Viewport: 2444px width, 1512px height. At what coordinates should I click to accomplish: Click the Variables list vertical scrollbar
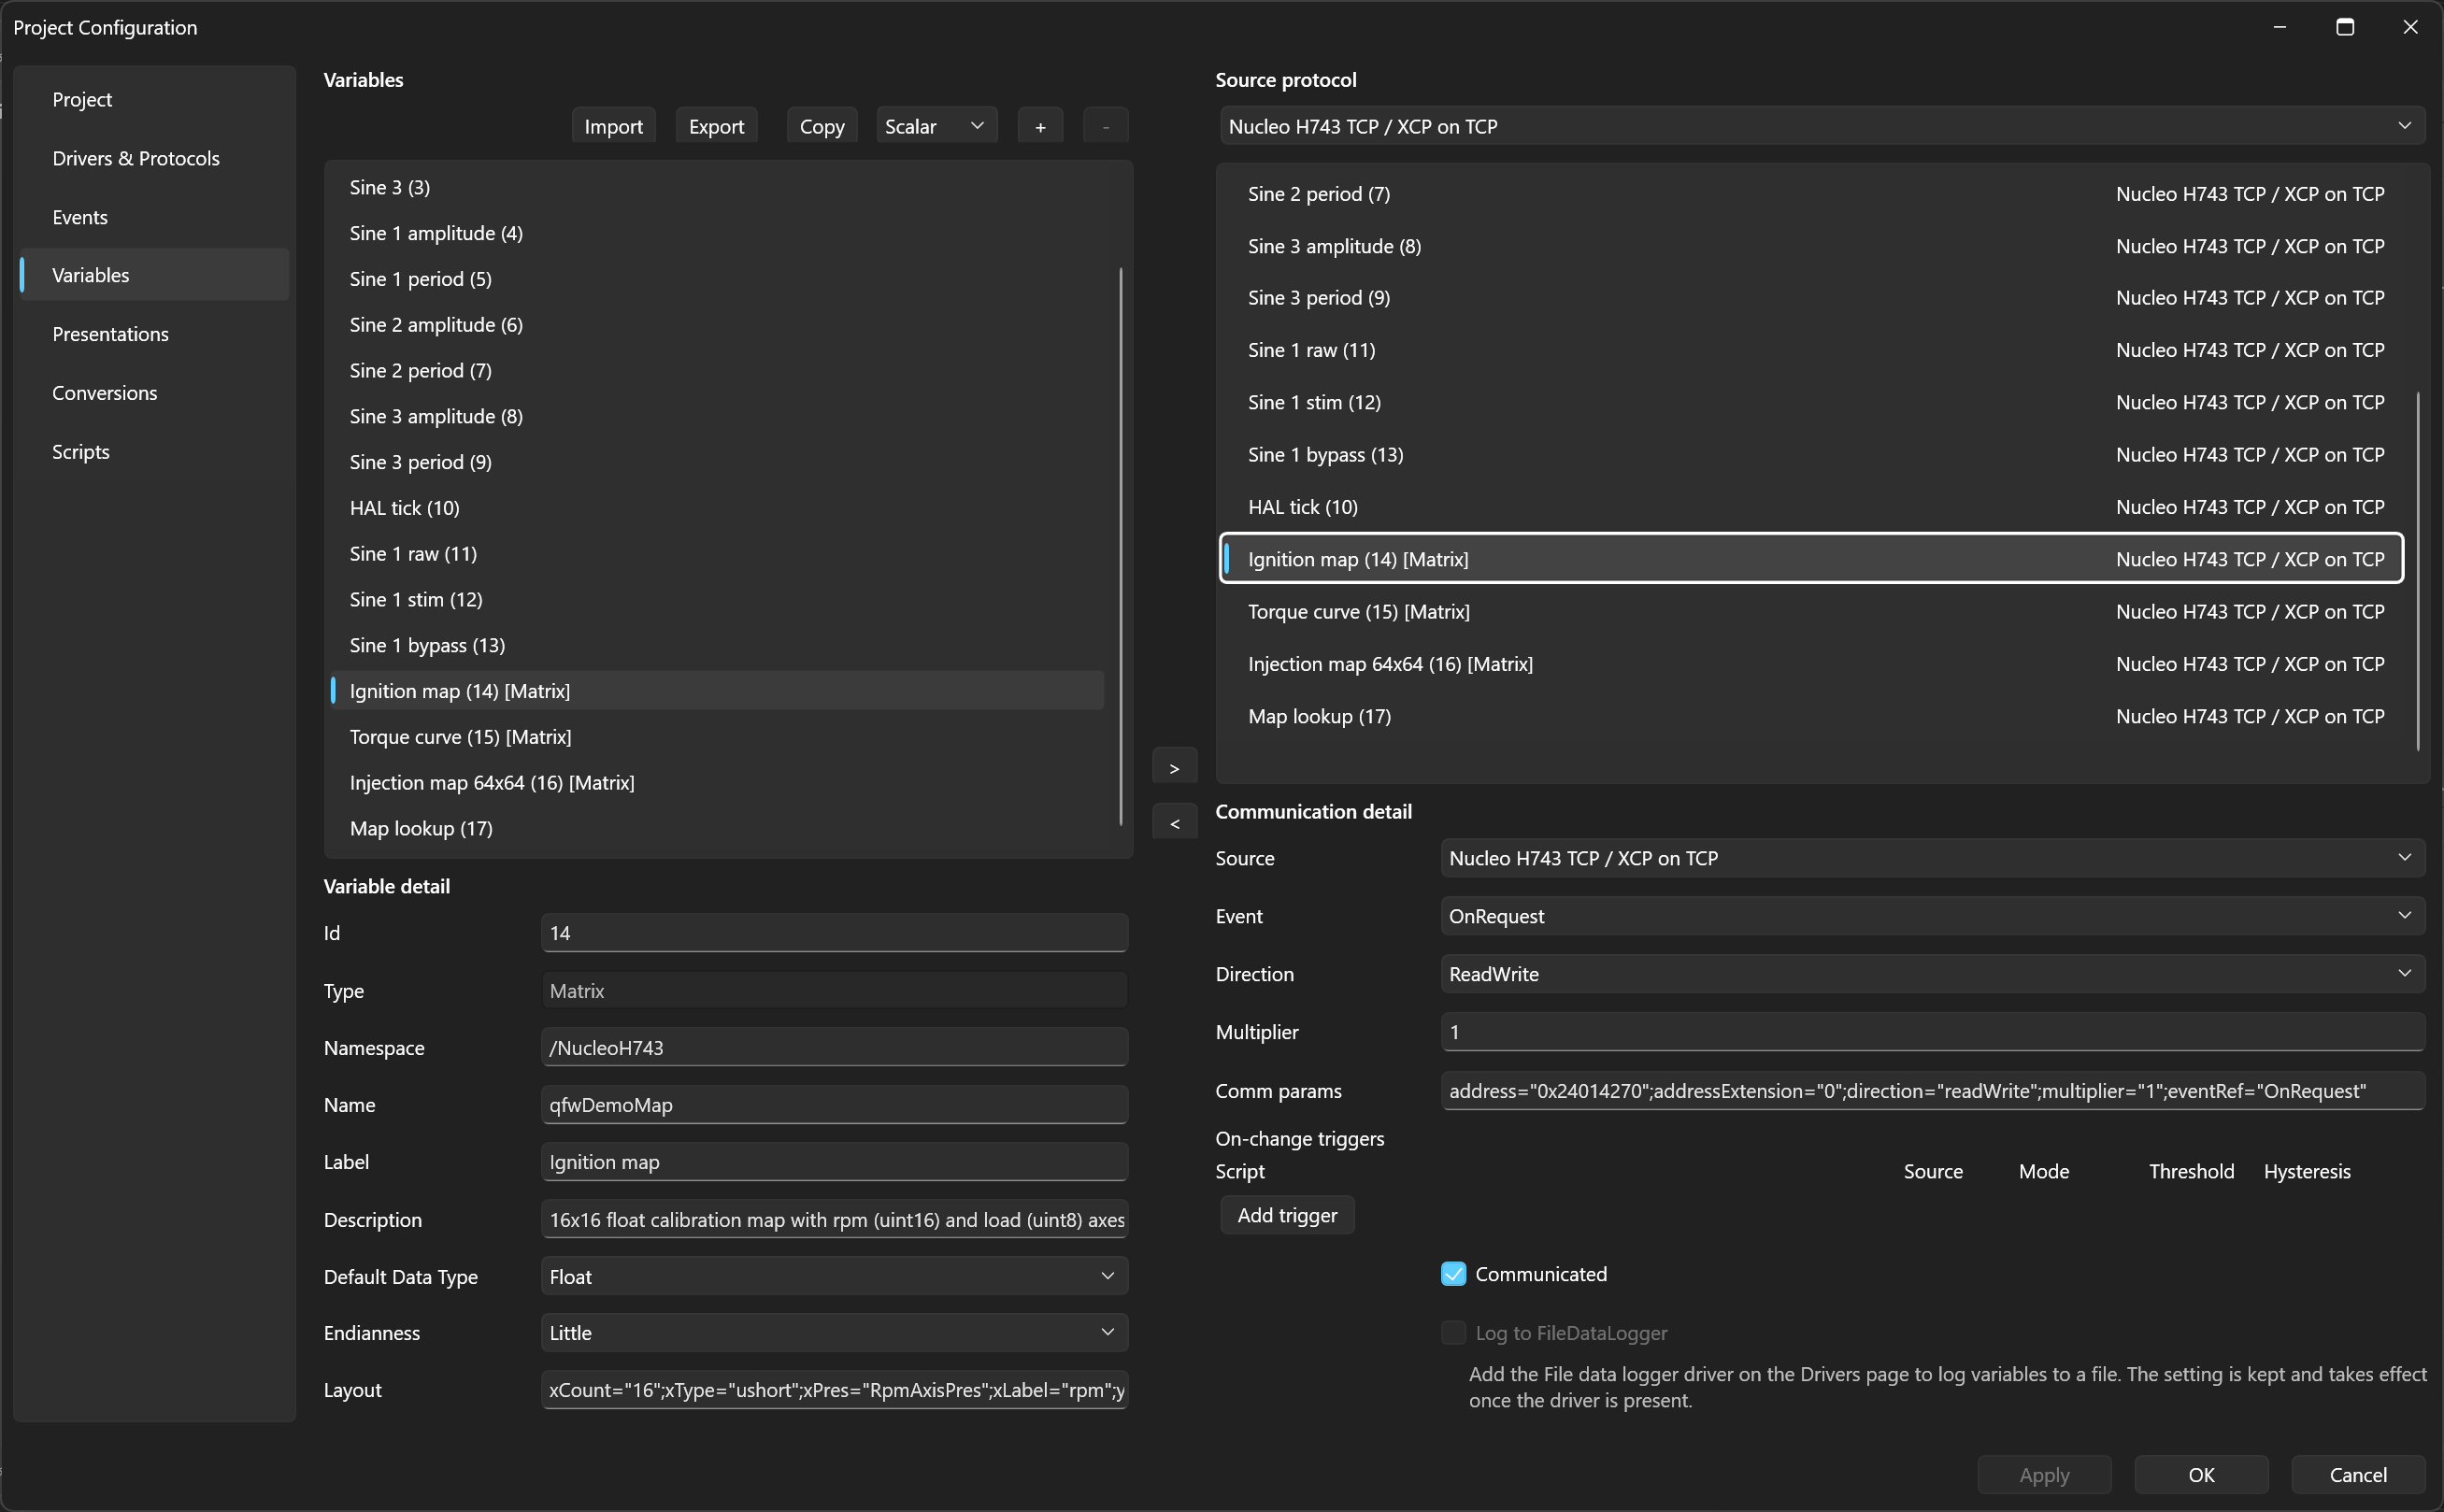click(x=1121, y=546)
